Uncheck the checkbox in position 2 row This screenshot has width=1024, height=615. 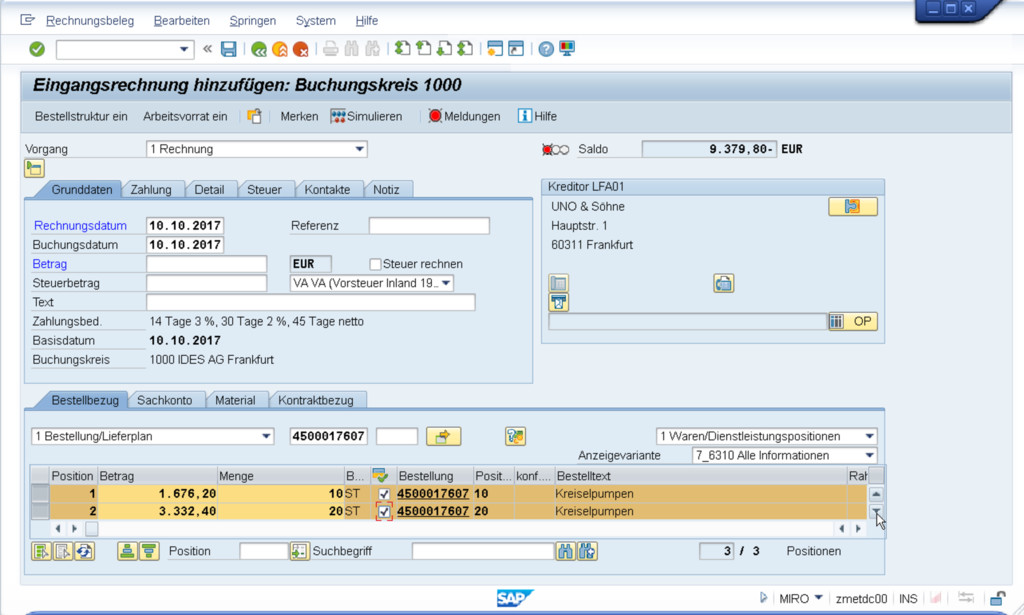click(384, 511)
